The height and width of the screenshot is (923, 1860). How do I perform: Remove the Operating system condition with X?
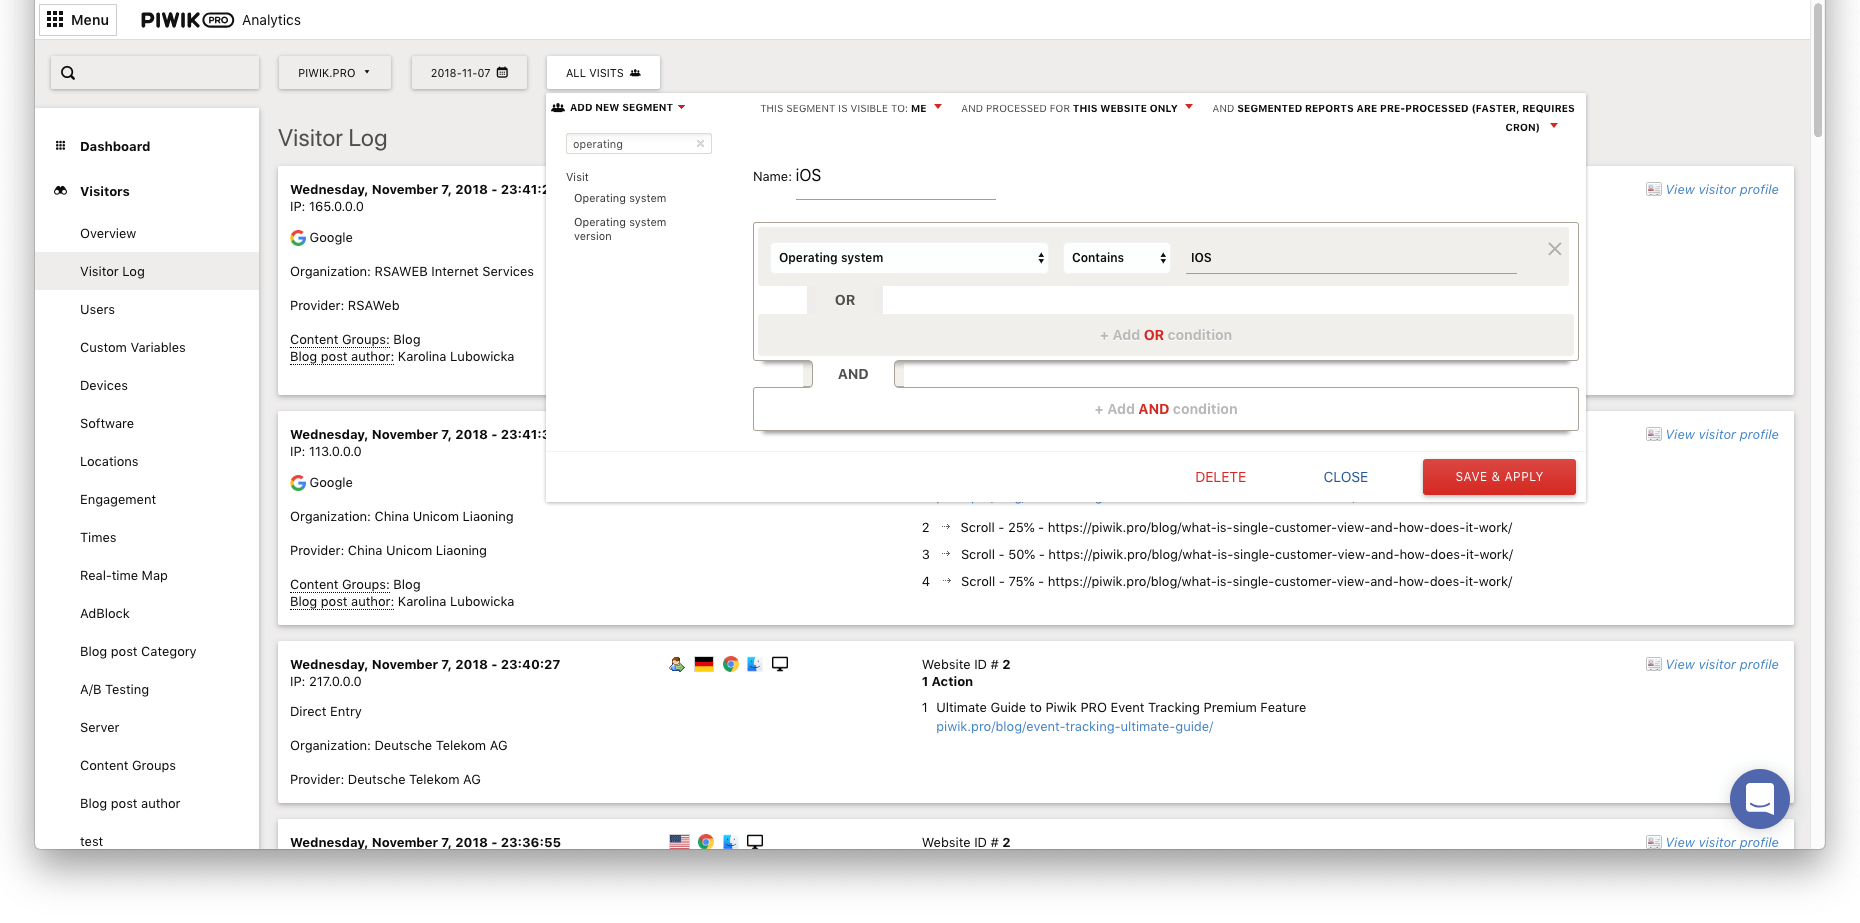pos(1554,249)
